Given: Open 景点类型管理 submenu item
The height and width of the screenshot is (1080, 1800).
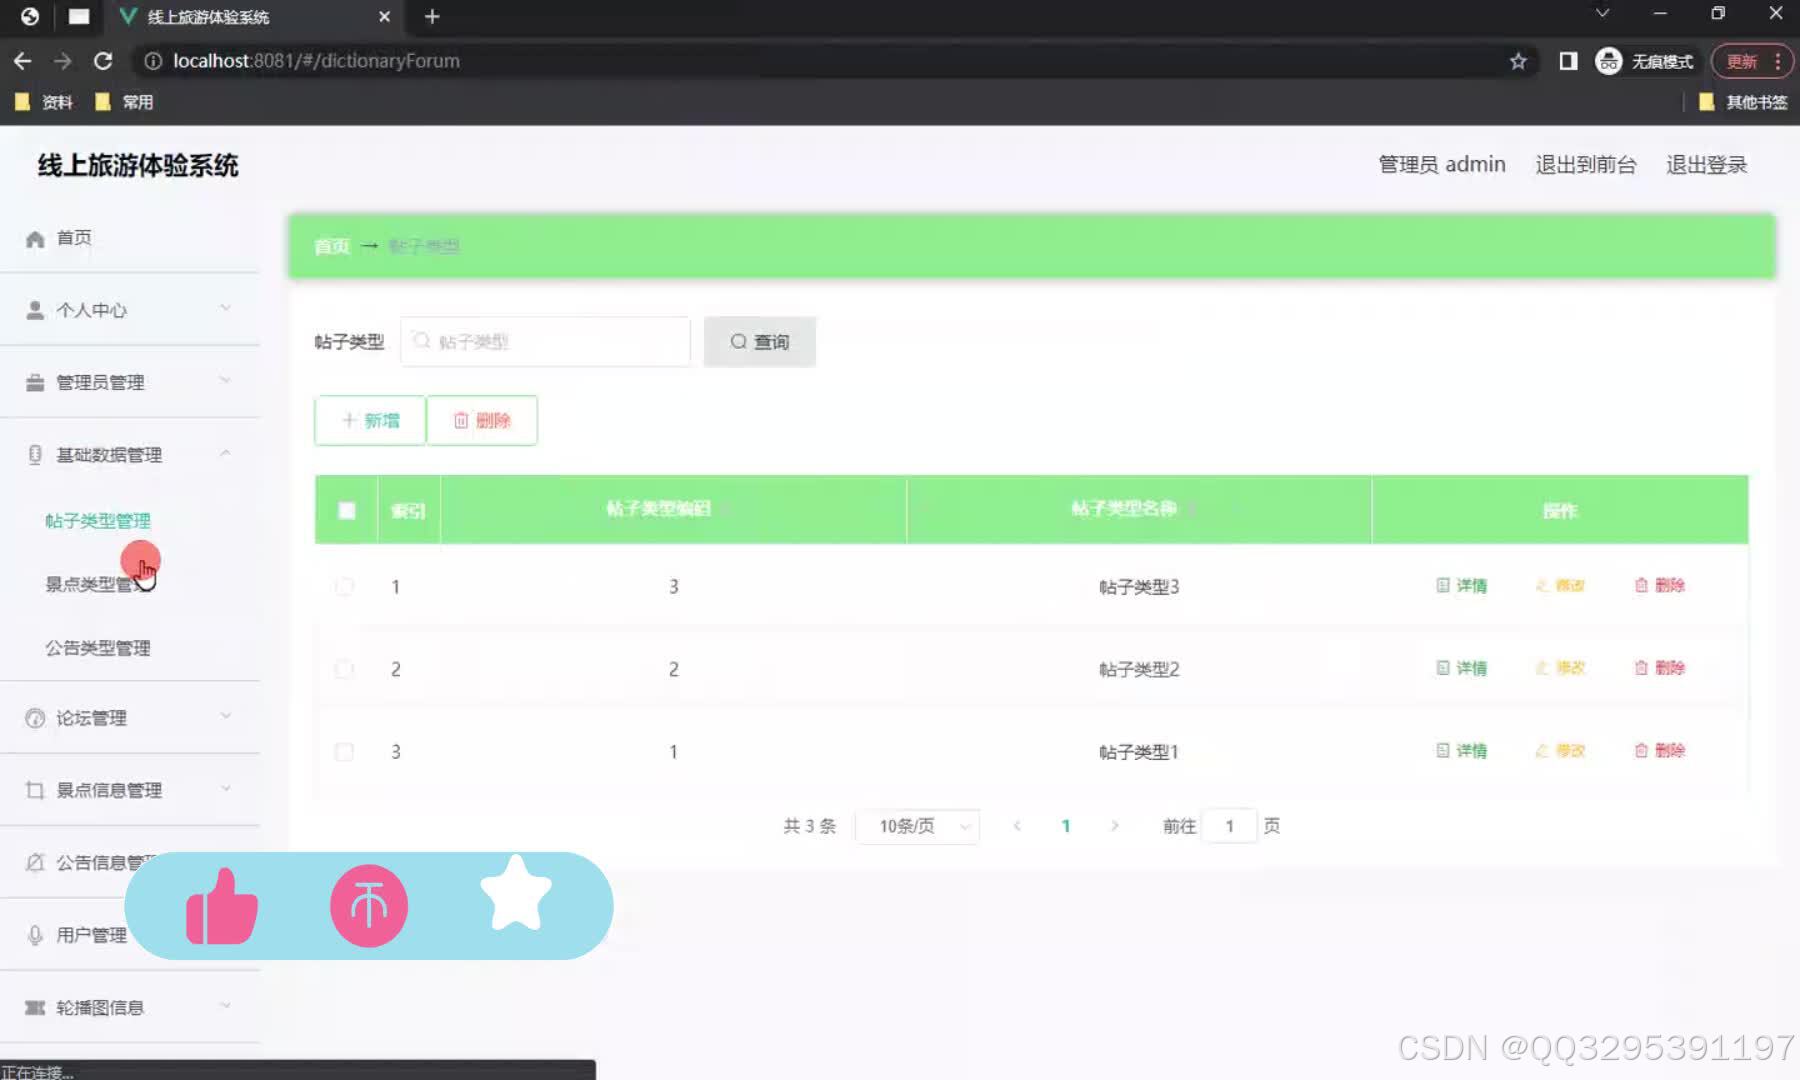Looking at the screenshot, I should coord(98,584).
